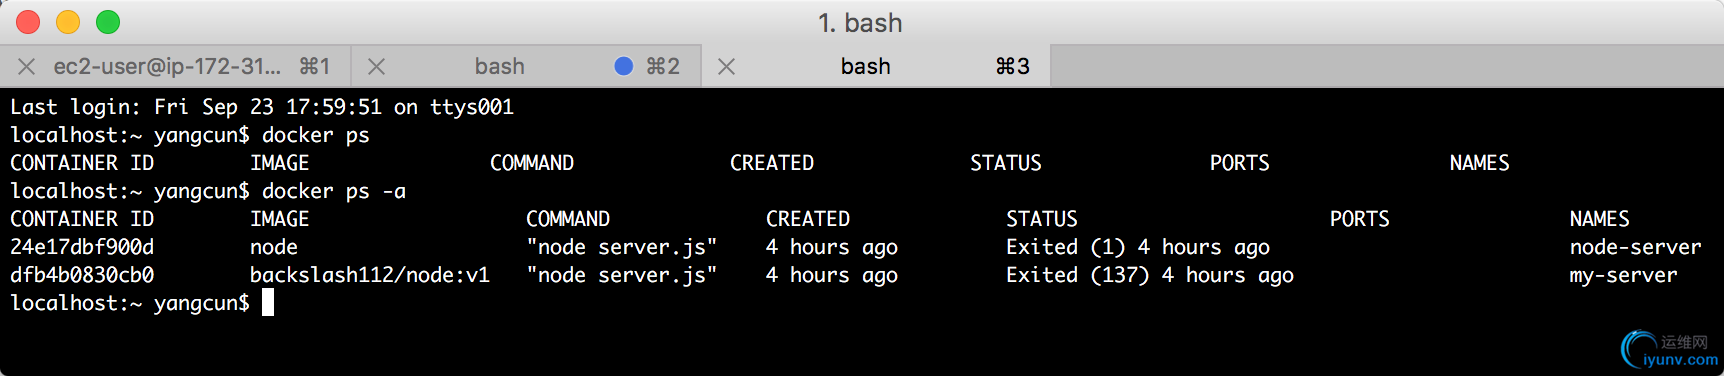Click the 'docker ps -a' command line
The width and height of the screenshot is (1724, 376).
208,191
